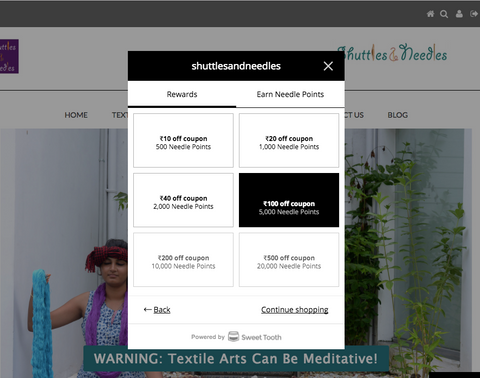480x378 pixels.
Task: Click the Sweet Tooth logo icon
Action: [x=233, y=337]
